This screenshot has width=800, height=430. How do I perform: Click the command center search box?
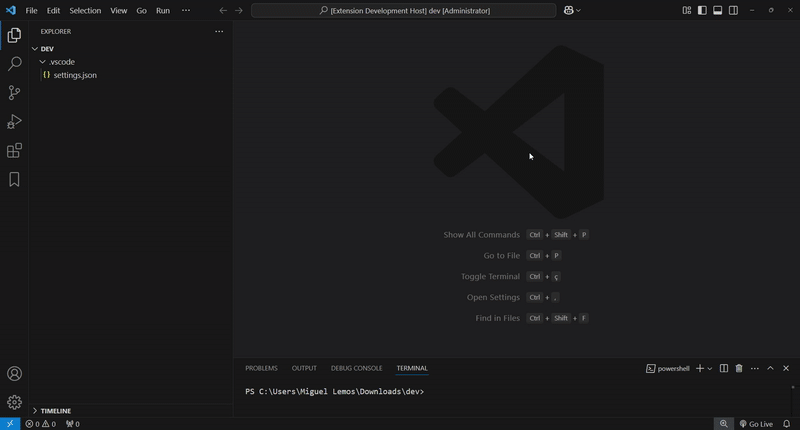click(404, 10)
